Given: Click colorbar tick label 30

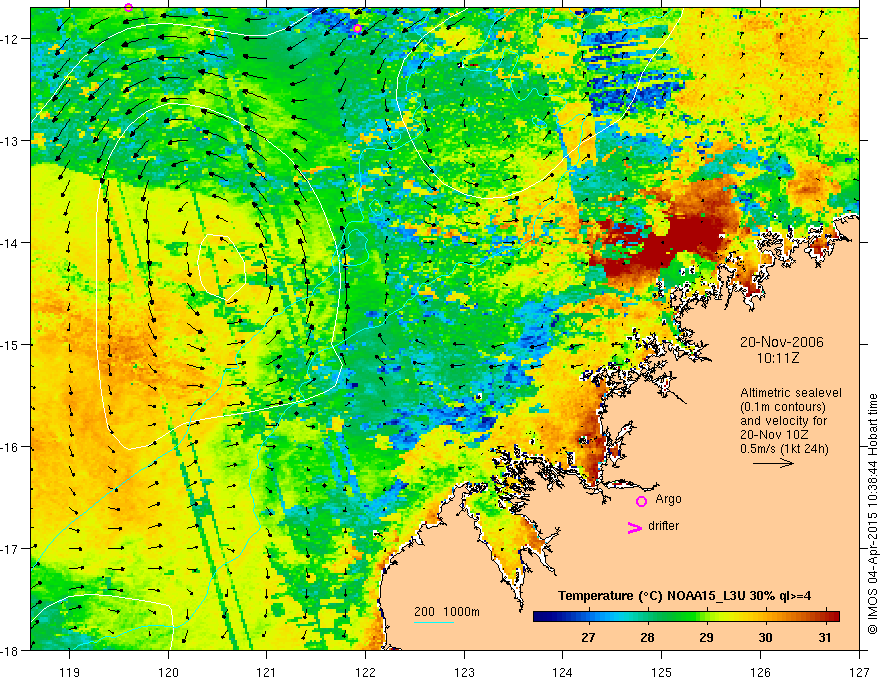Looking at the screenshot, I should coord(765,637).
